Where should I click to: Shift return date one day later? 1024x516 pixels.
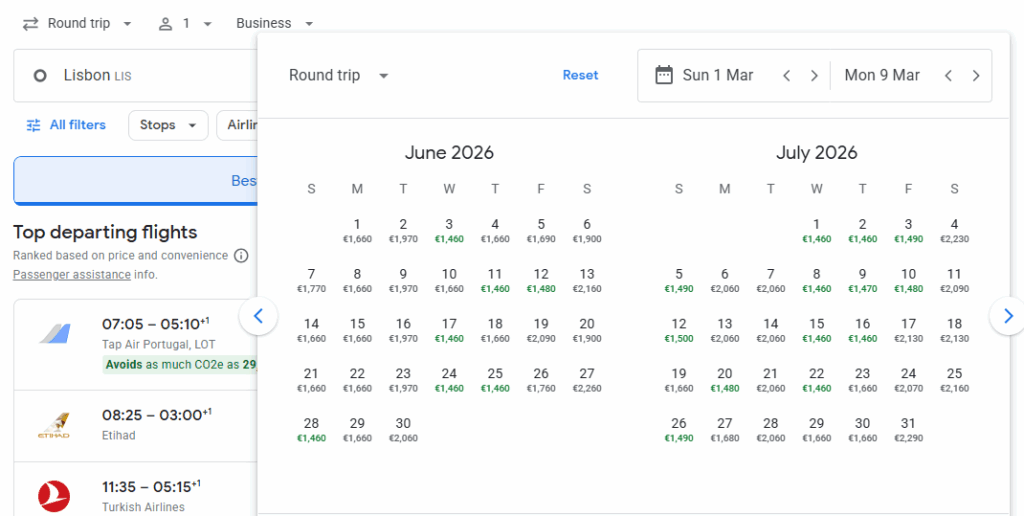click(x=976, y=76)
